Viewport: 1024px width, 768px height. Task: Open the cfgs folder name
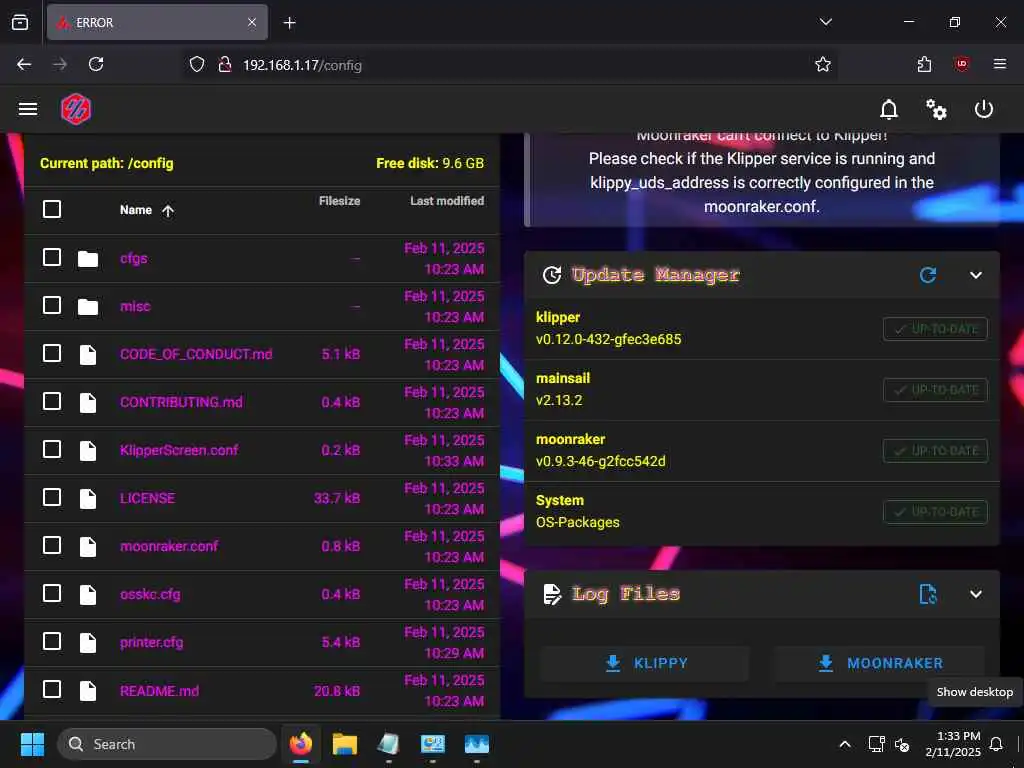pos(133,259)
